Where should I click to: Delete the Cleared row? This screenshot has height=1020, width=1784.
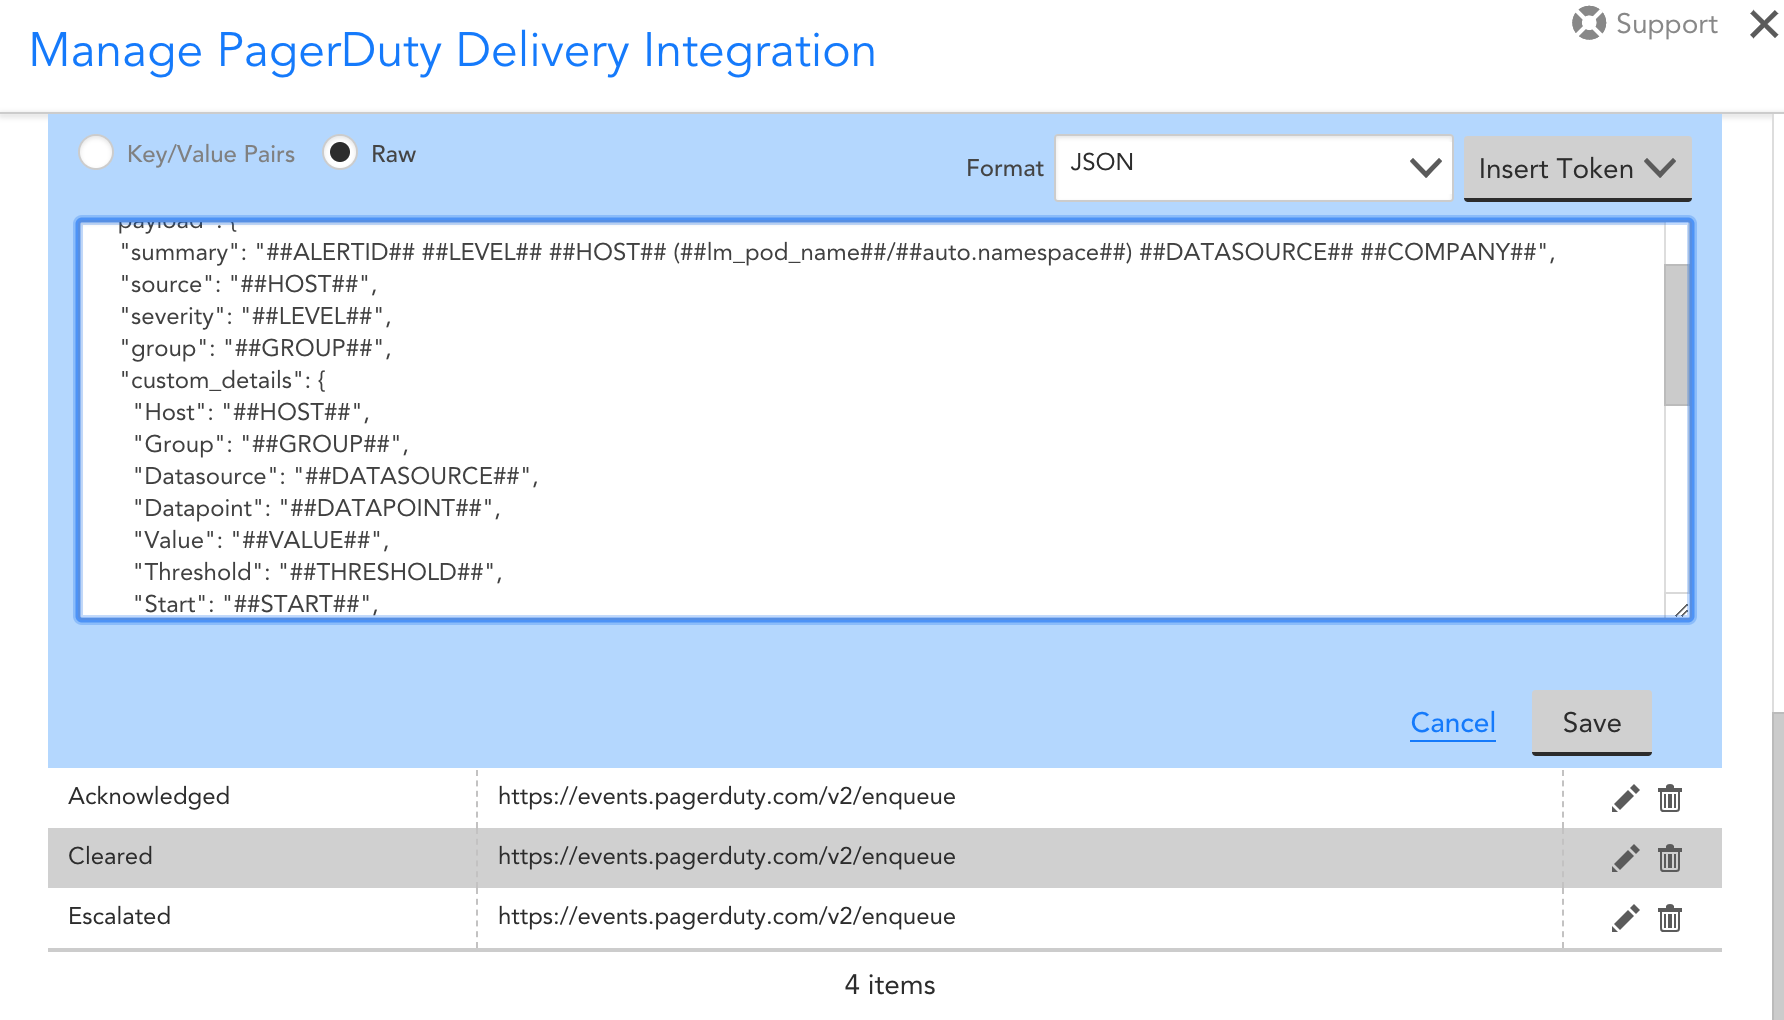coord(1670,858)
